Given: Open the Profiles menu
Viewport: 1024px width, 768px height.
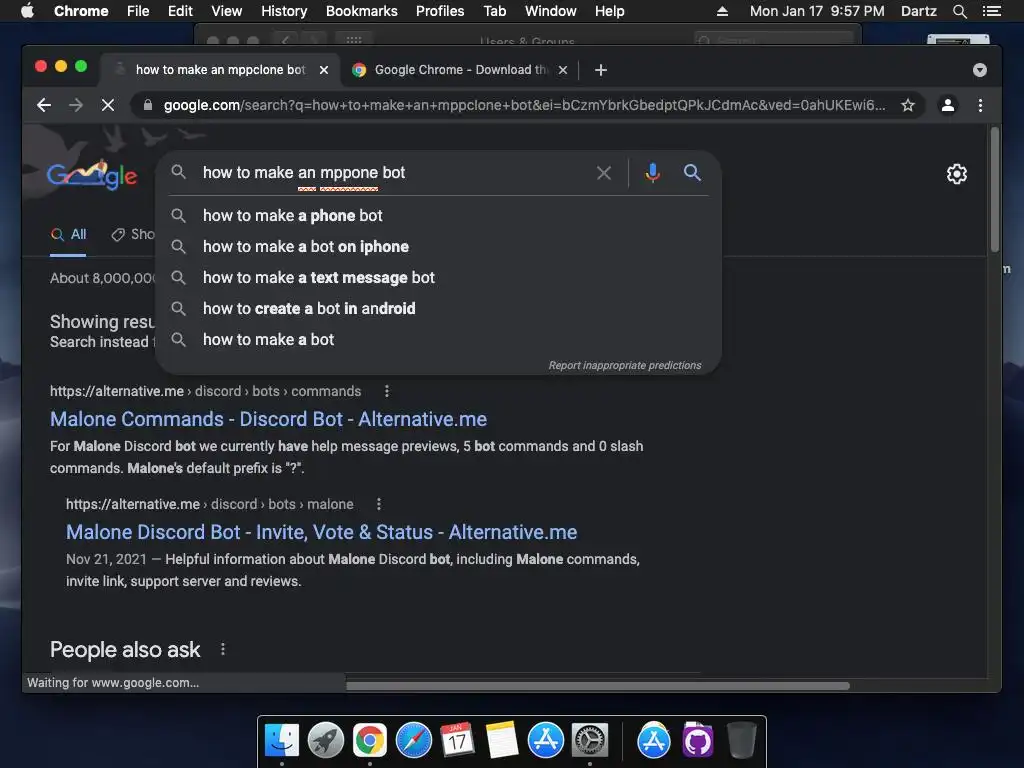Looking at the screenshot, I should tap(440, 11).
